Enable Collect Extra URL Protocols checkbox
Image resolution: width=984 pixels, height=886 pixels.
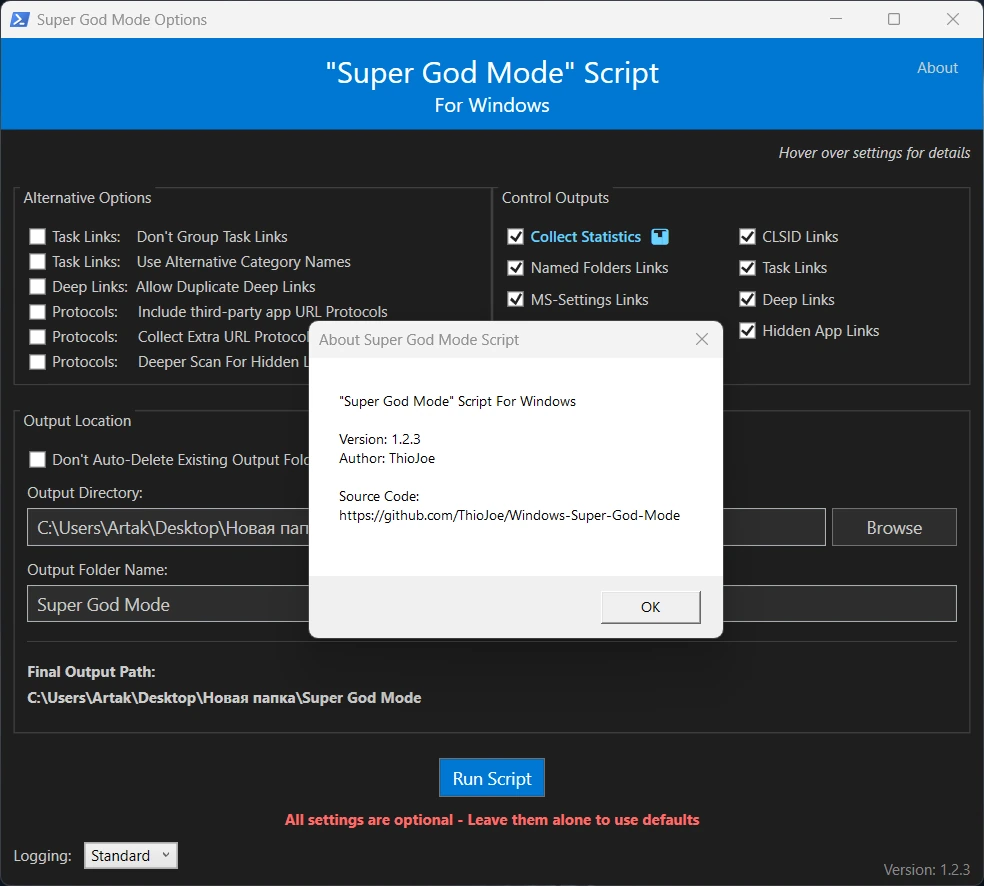pyautogui.click(x=38, y=337)
